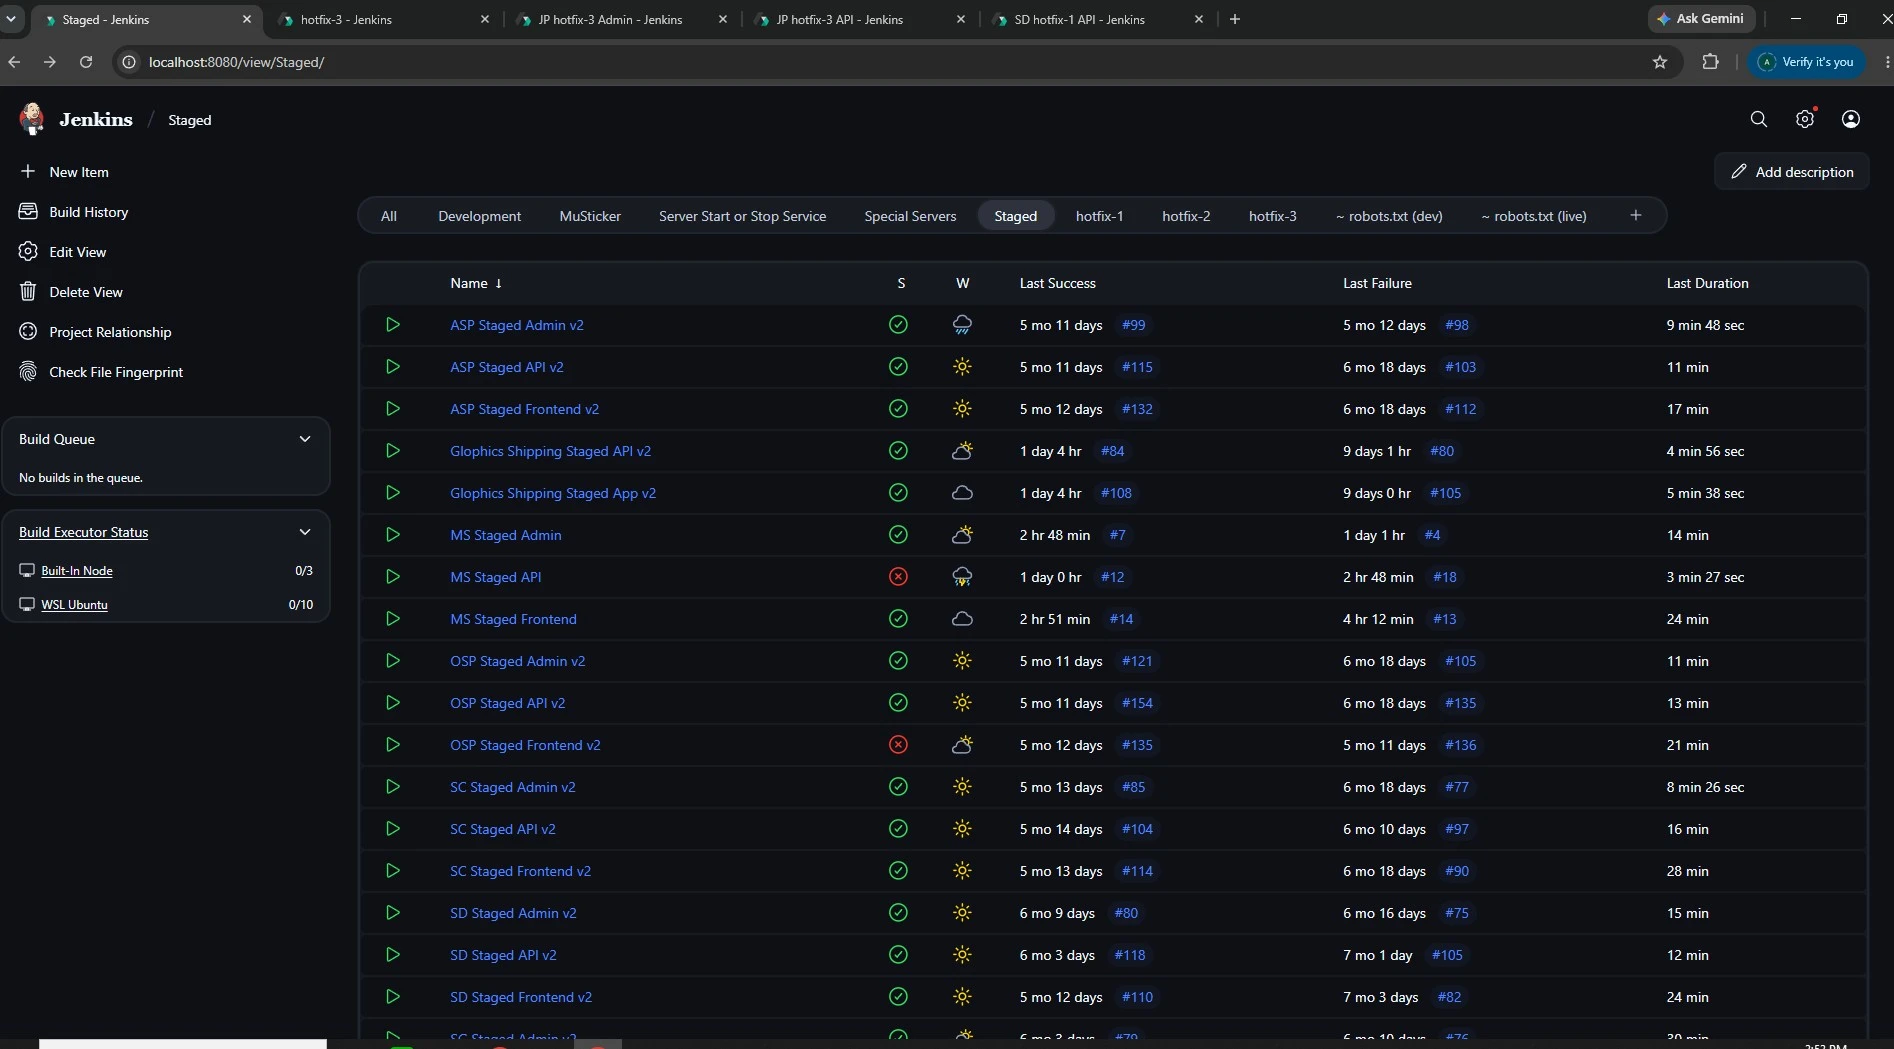Bookmark this page with the star icon

pos(1660,62)
